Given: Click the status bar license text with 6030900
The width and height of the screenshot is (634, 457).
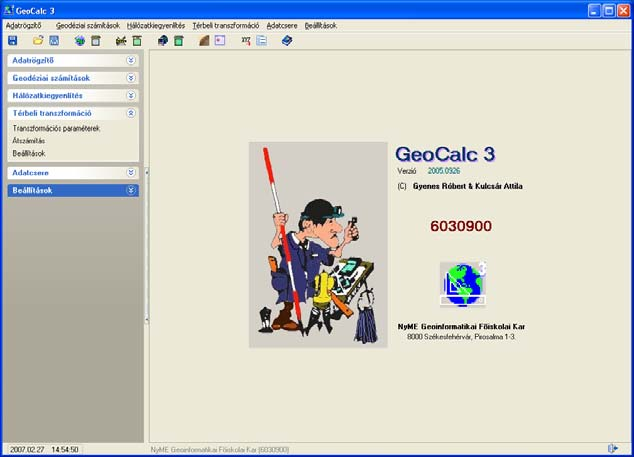Looking at the screenshot, I should click(220, 449).
